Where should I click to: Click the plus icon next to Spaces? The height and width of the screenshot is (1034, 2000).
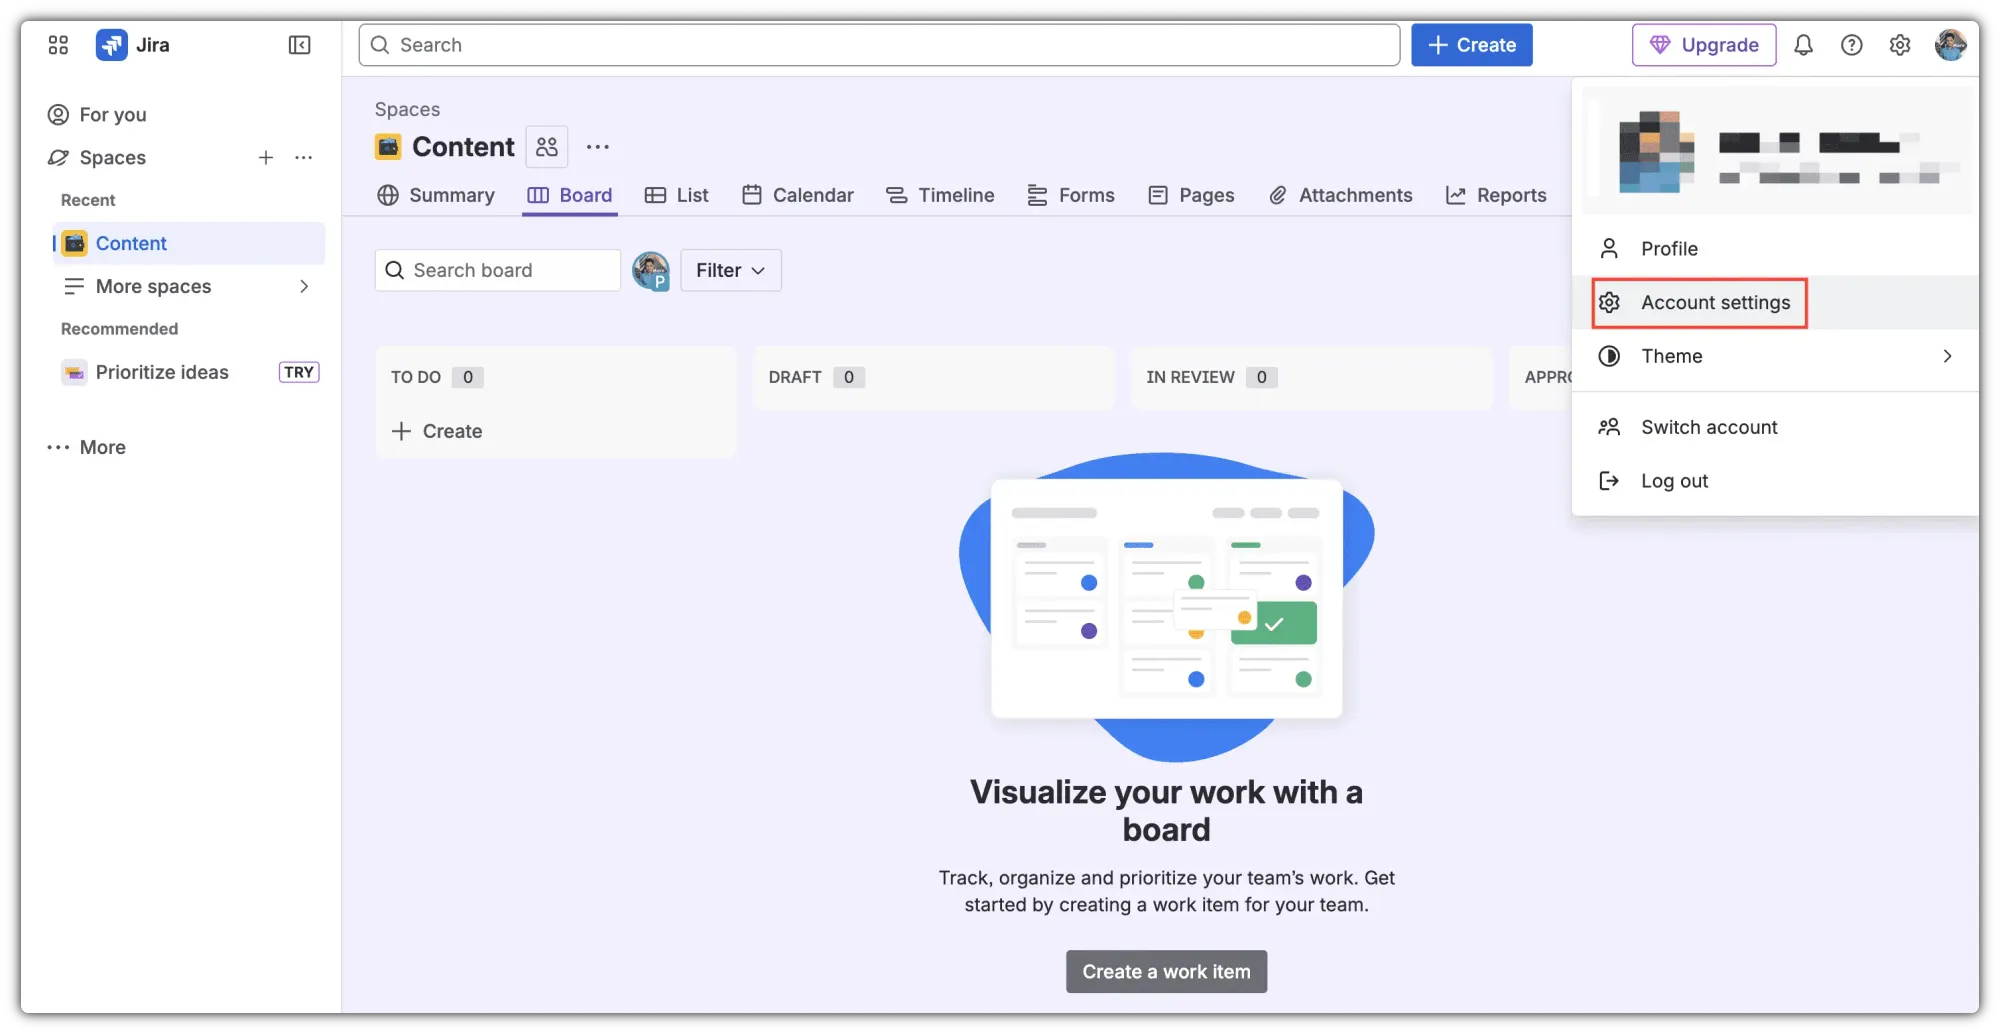click(x=266, y=158)
